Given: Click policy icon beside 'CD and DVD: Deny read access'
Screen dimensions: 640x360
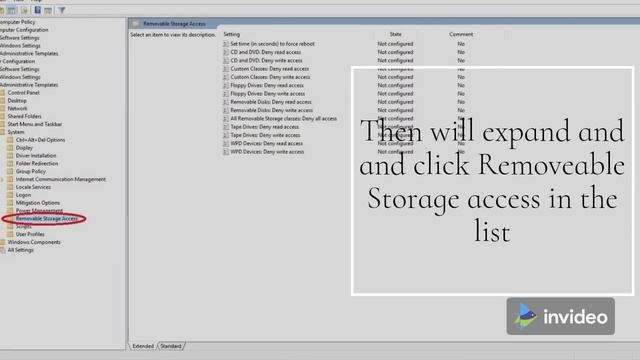Looking at the screenshot, I should click(226, 52).
